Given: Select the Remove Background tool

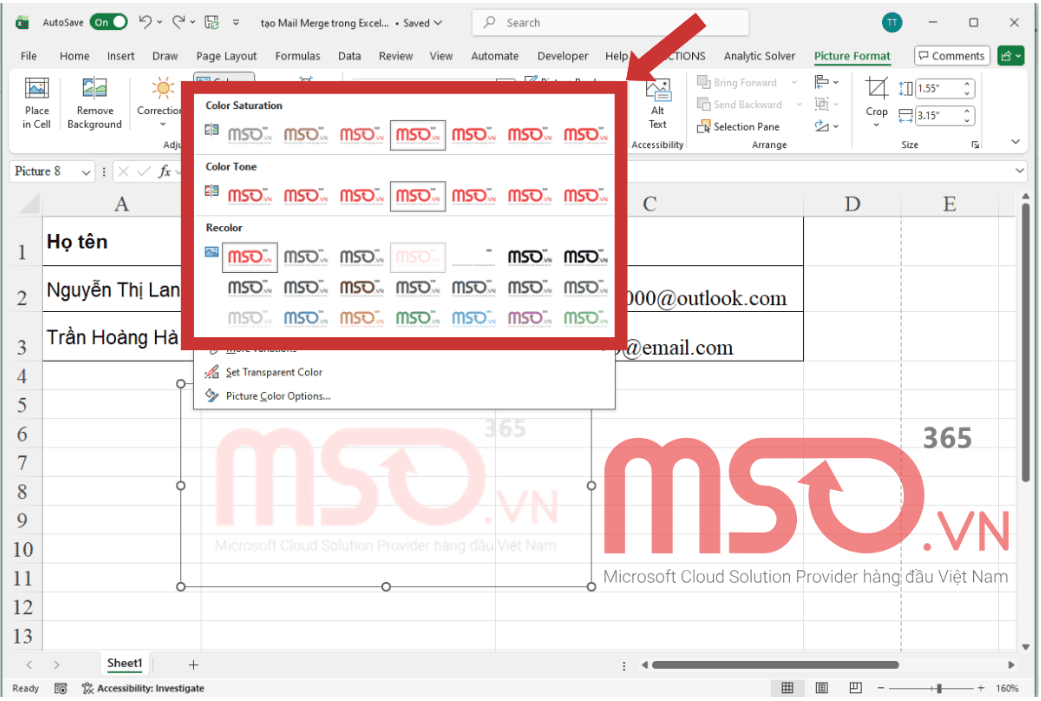Looking at the screenshot, I should (x=94, y=100).
